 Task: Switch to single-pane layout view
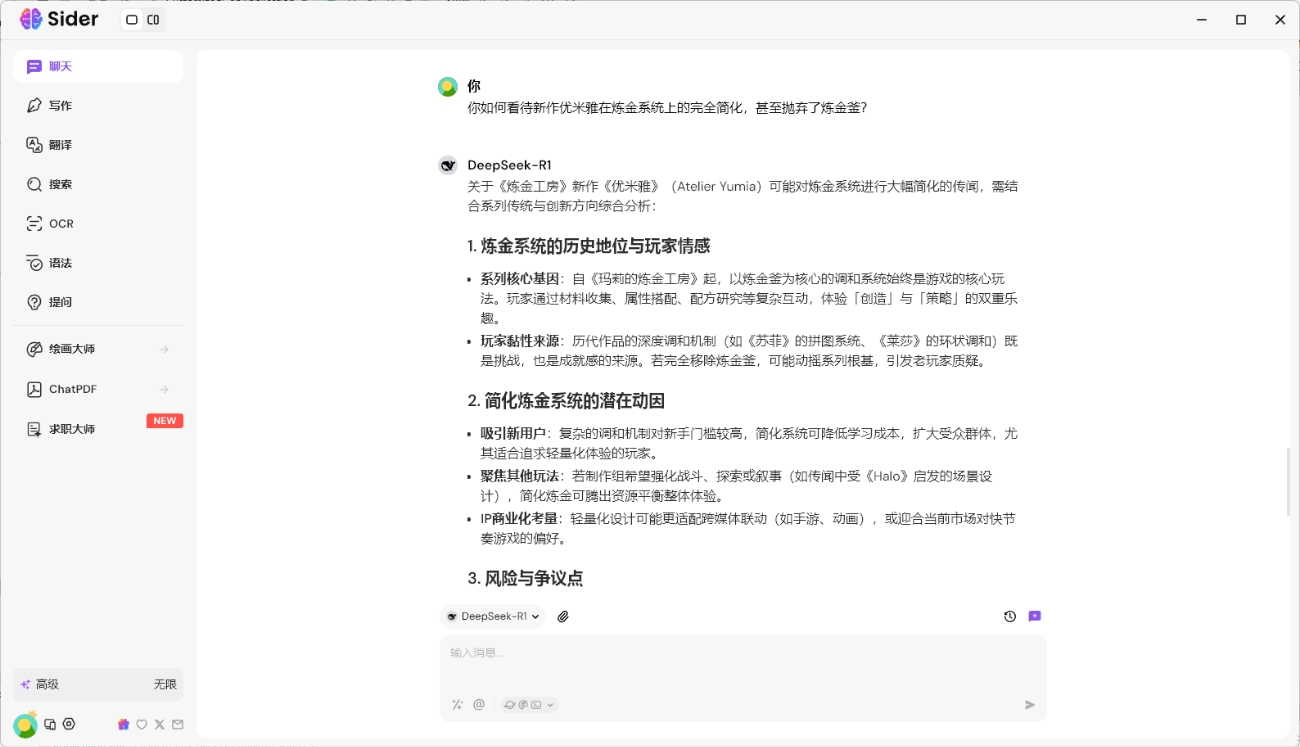pos(132,20)
